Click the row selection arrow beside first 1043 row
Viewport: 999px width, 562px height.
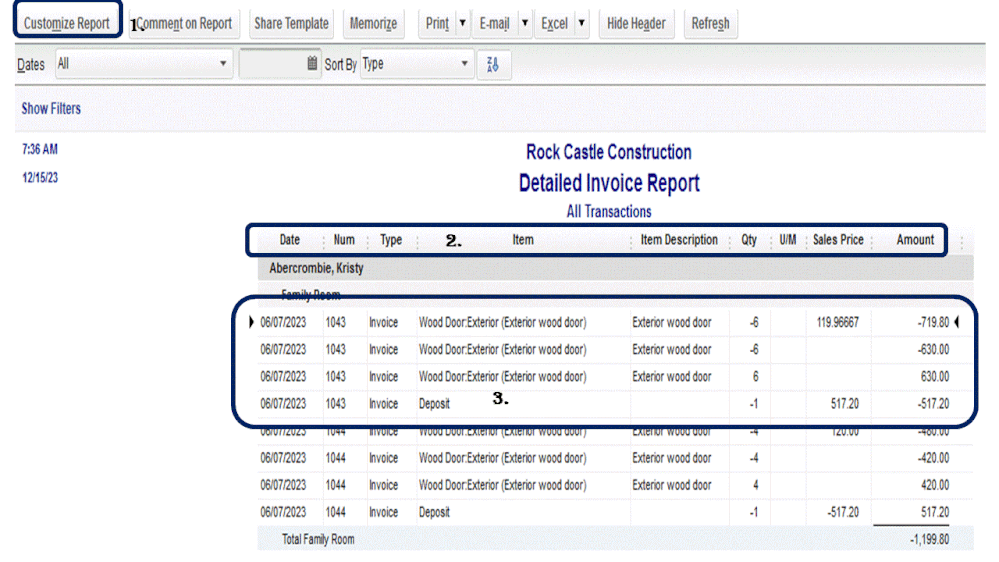click(251, 322)
